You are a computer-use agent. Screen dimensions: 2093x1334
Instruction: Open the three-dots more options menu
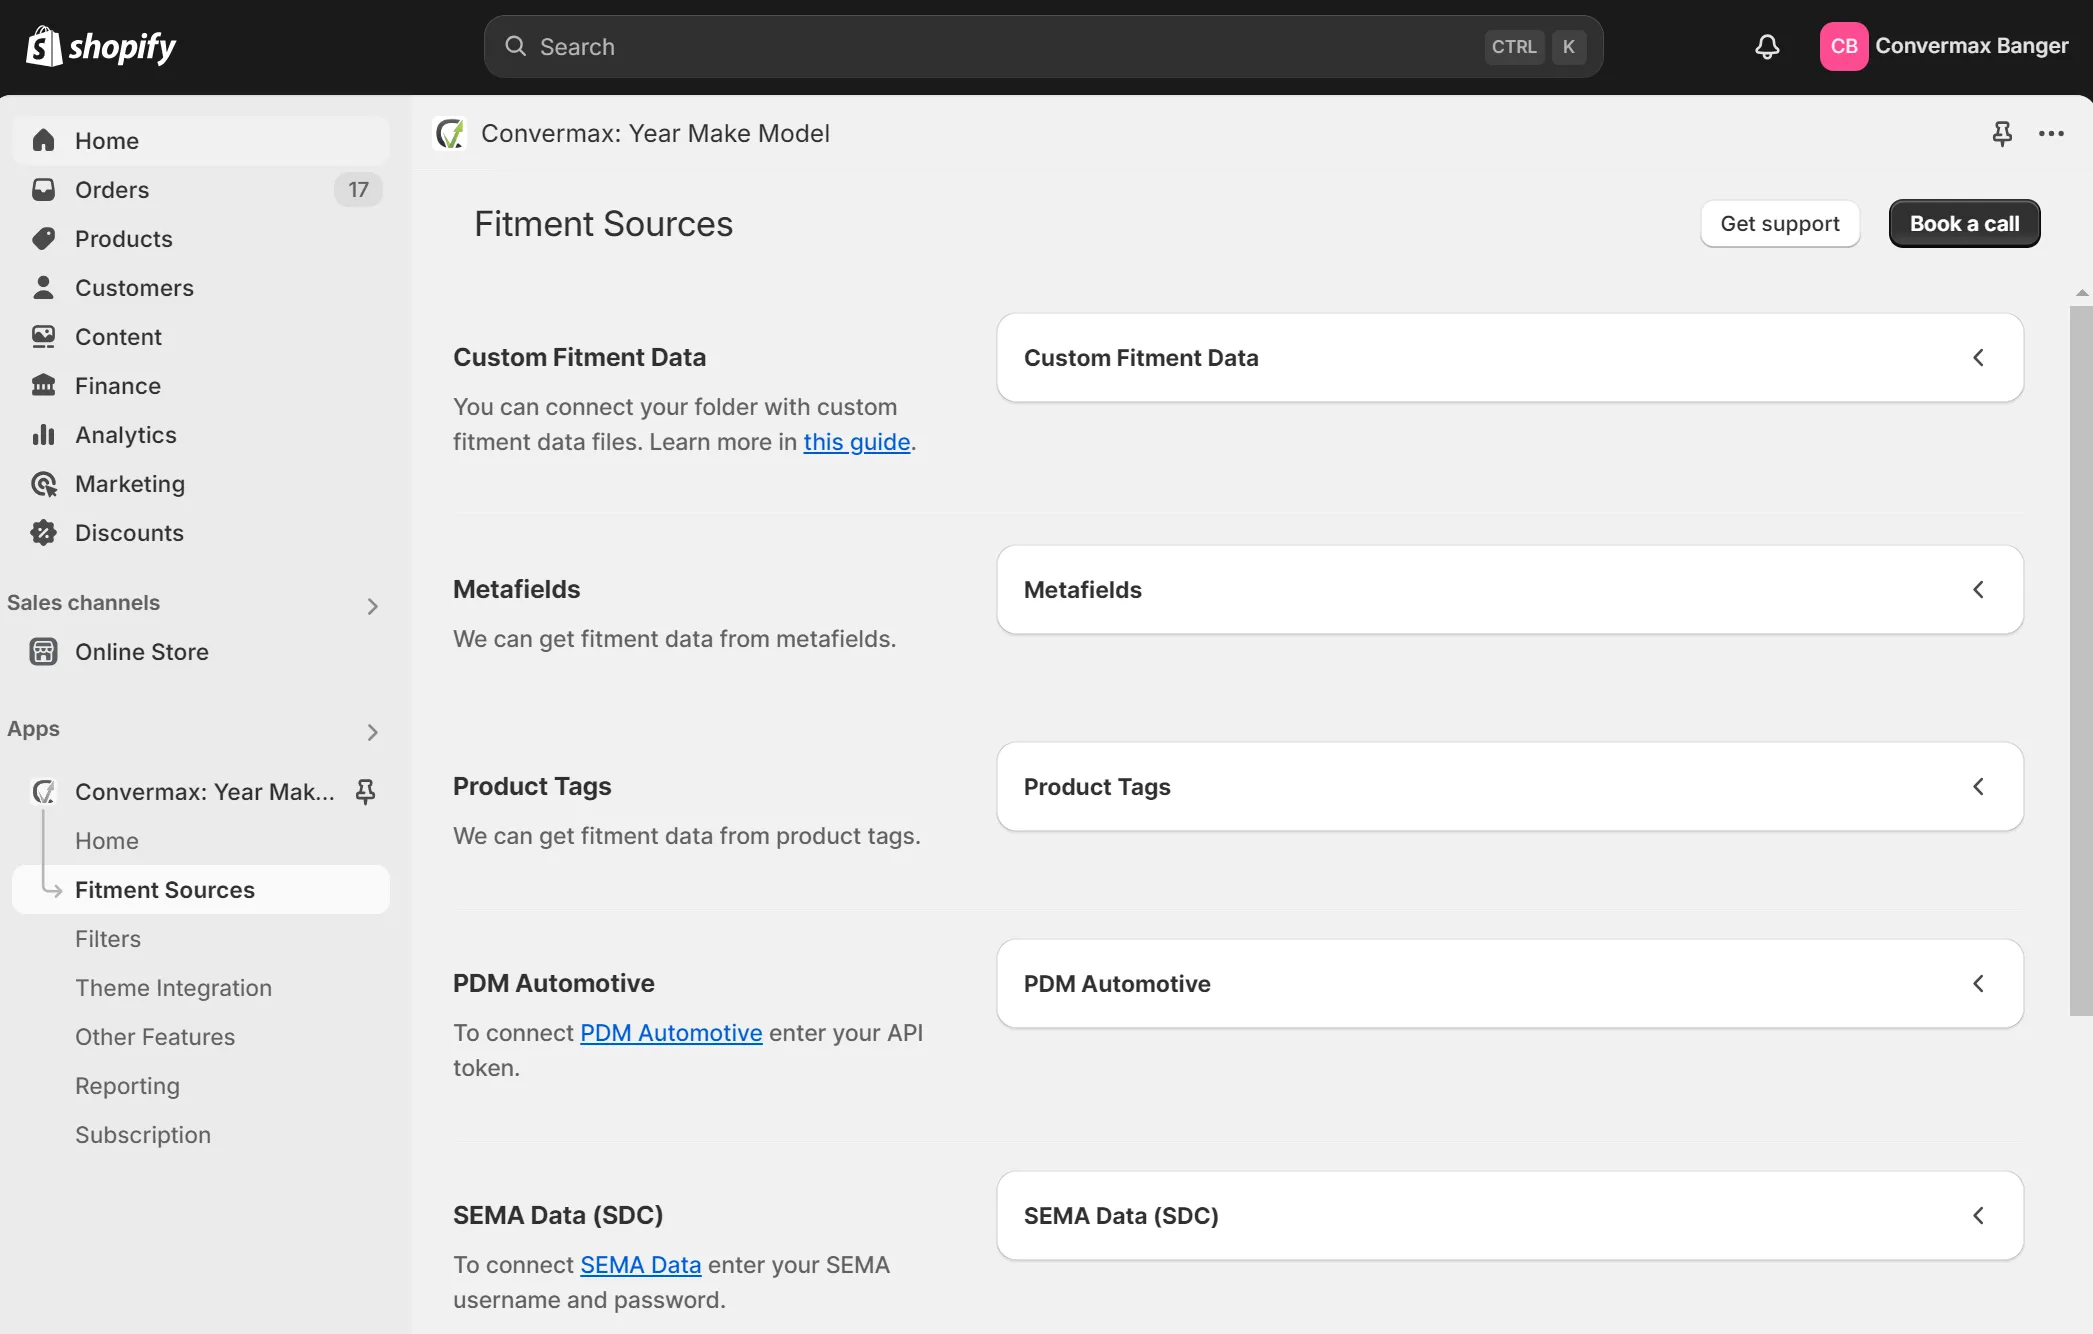(2051, 133)
